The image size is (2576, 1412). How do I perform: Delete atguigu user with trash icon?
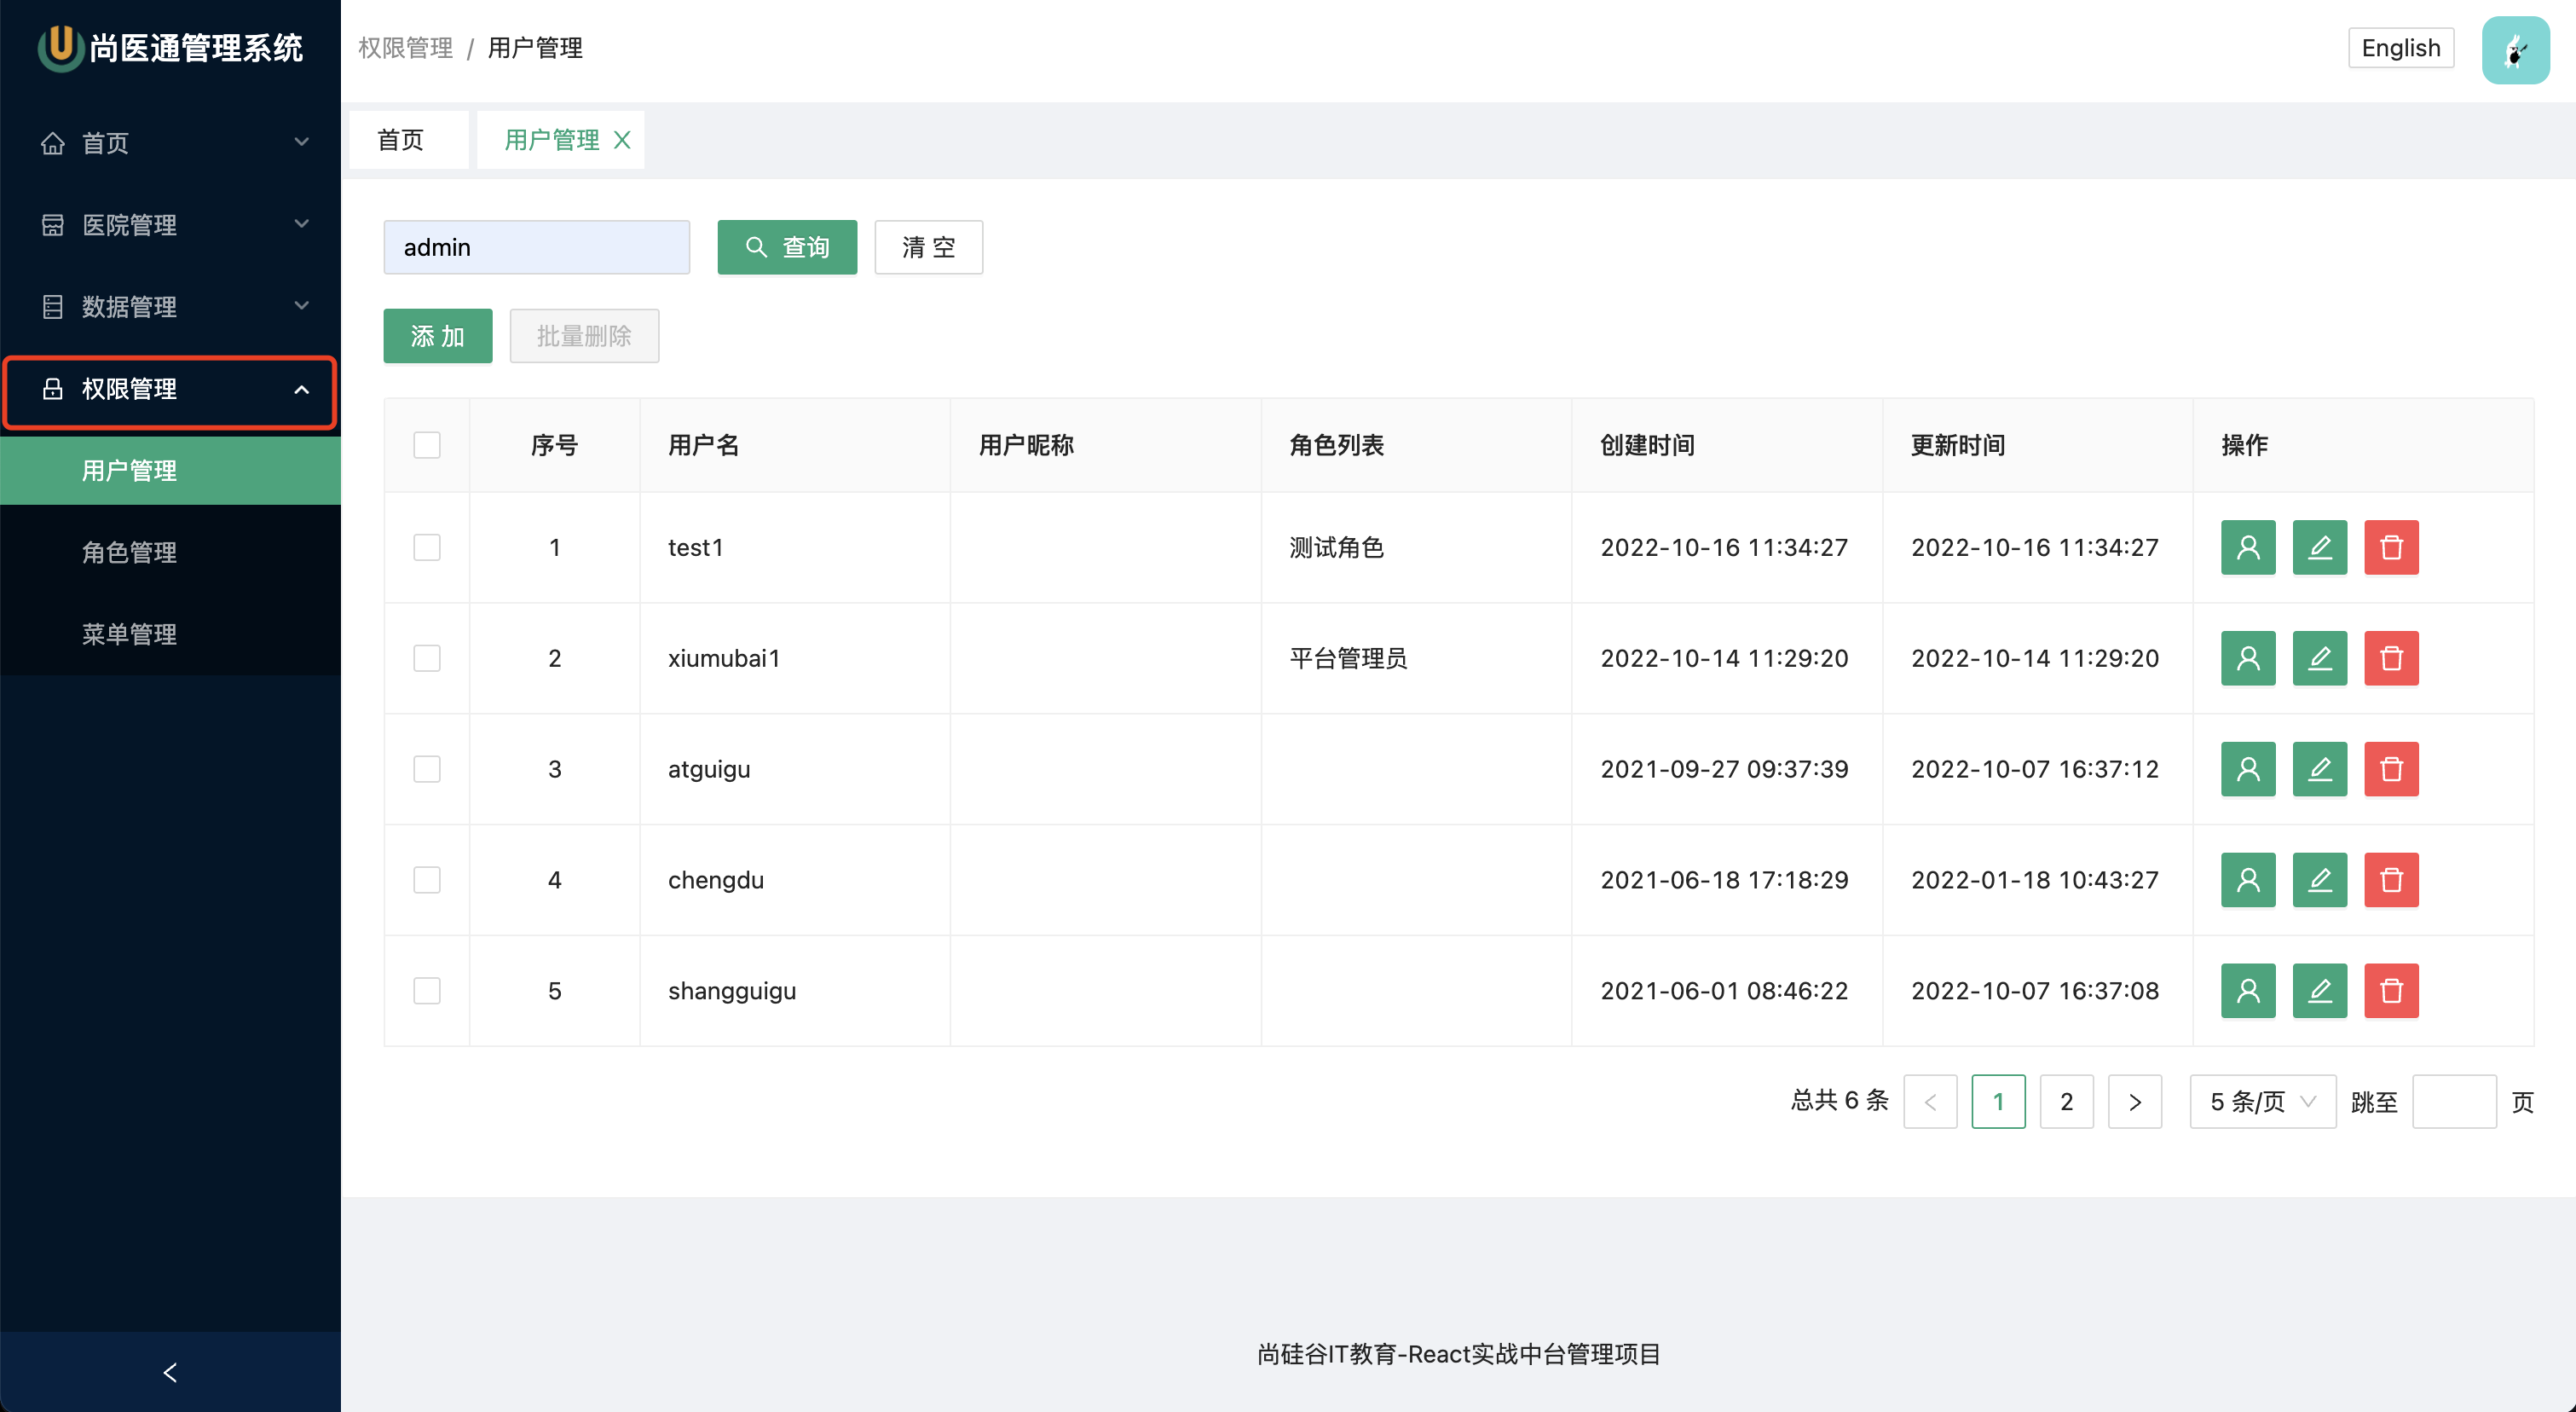[x=2390, y=769]
